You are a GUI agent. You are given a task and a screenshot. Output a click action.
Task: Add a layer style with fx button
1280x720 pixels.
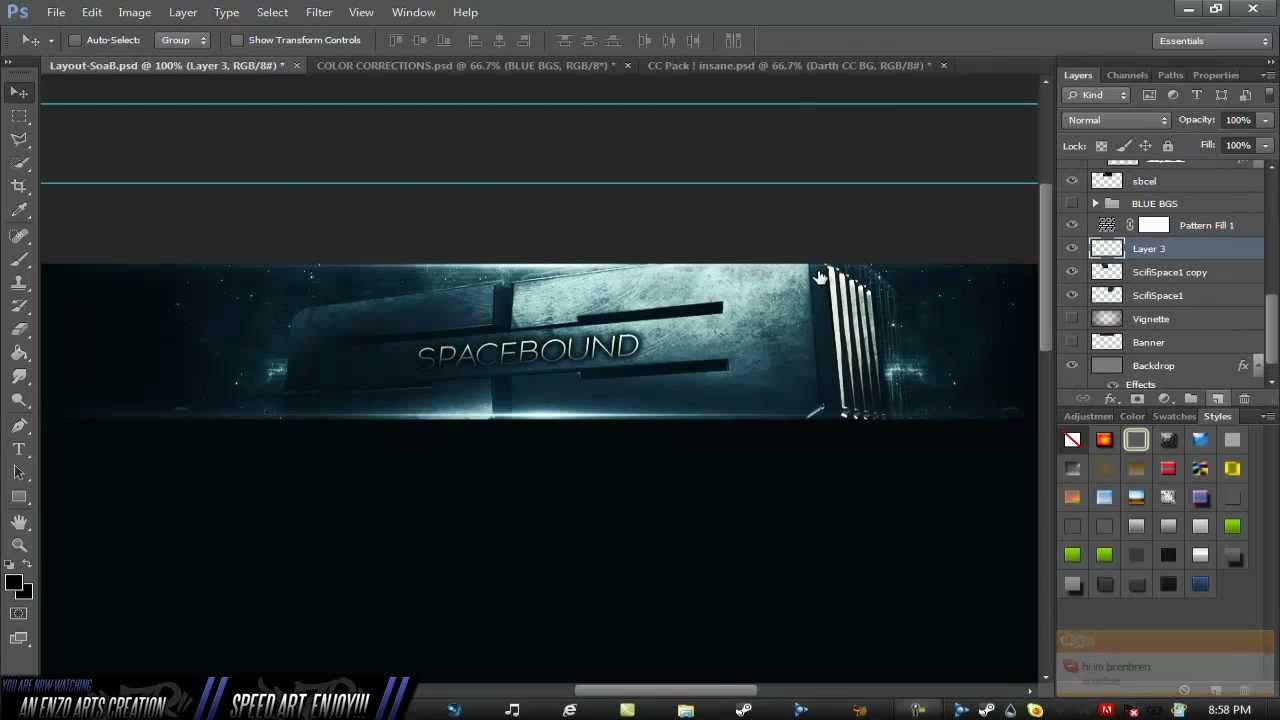[1110, 399]
